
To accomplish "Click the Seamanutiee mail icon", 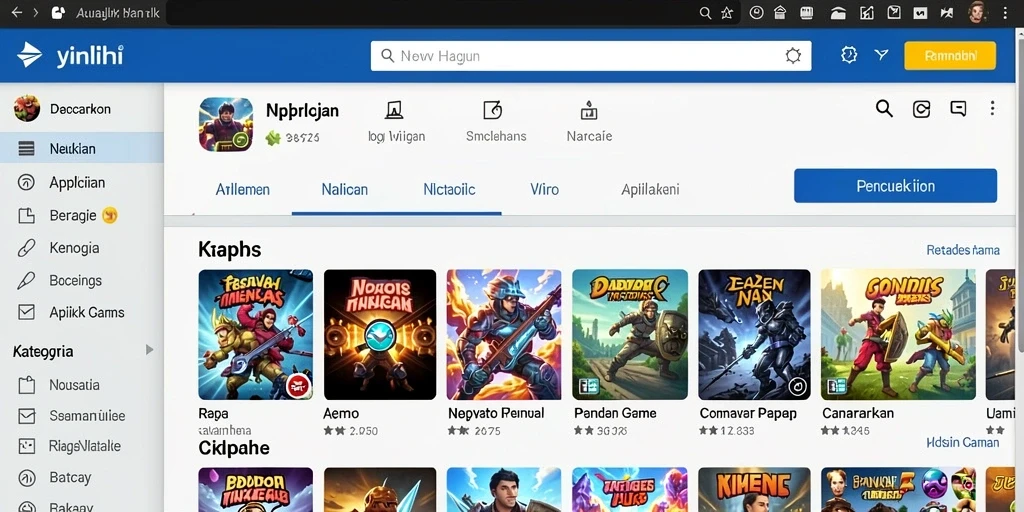I will pos(26,416).
